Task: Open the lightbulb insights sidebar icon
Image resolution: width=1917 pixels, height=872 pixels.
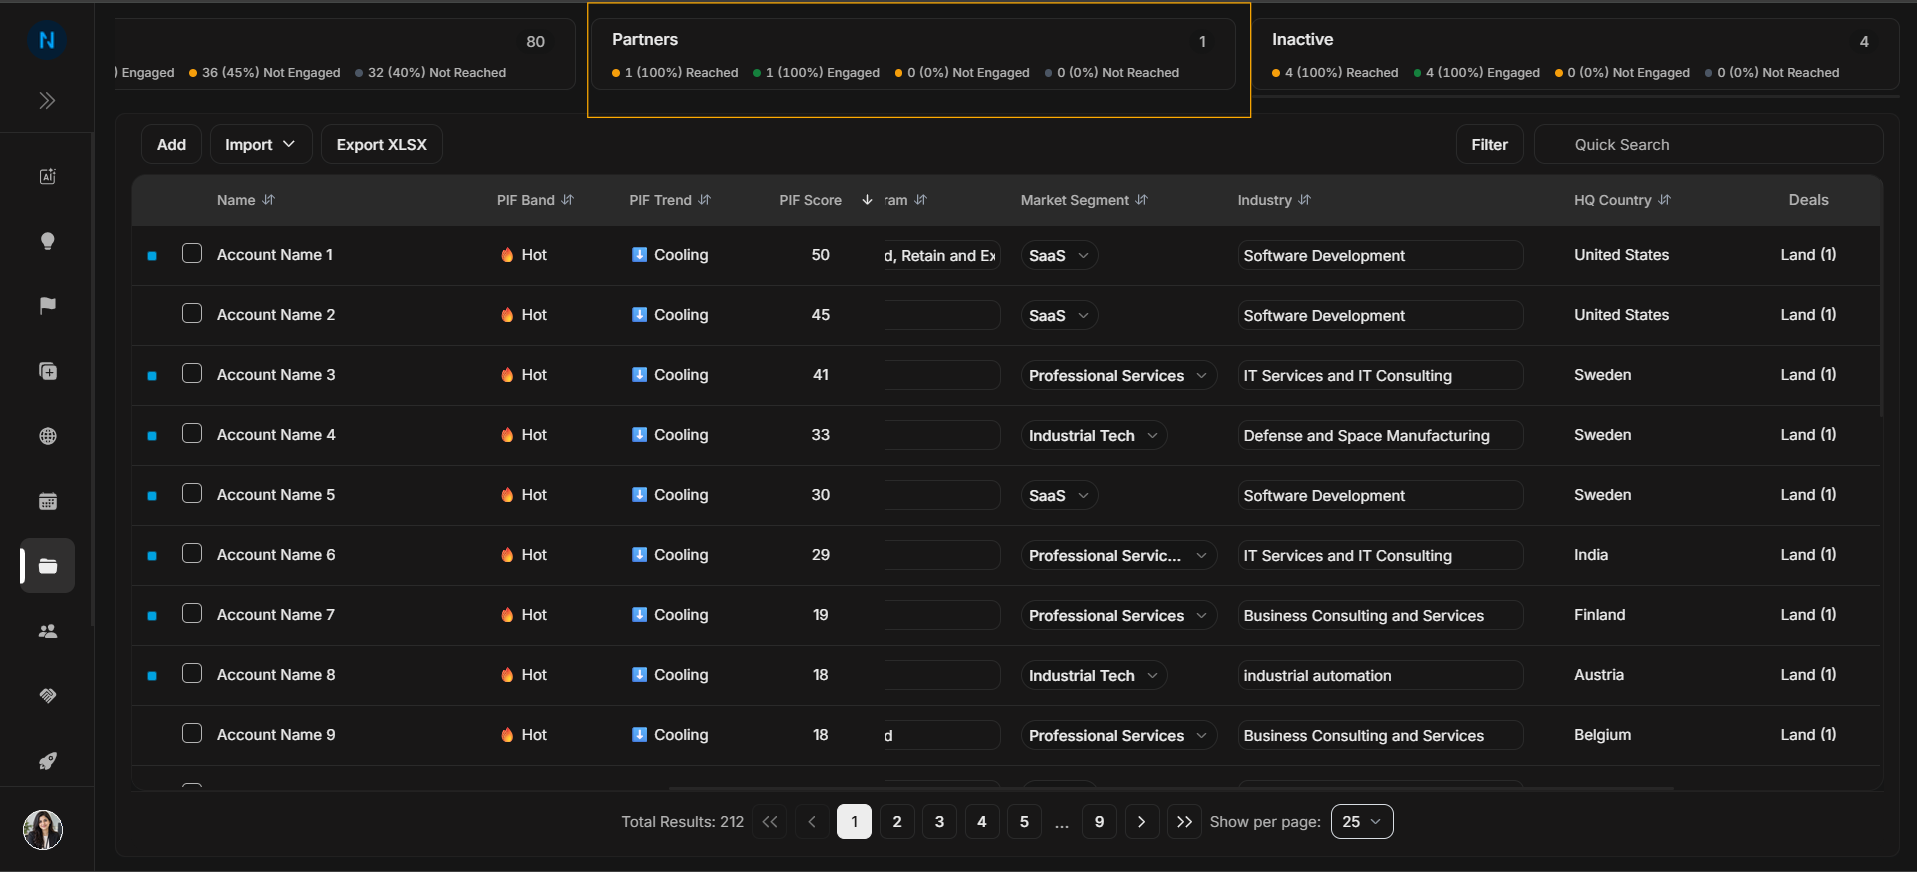Action: [x=47, y=241]
